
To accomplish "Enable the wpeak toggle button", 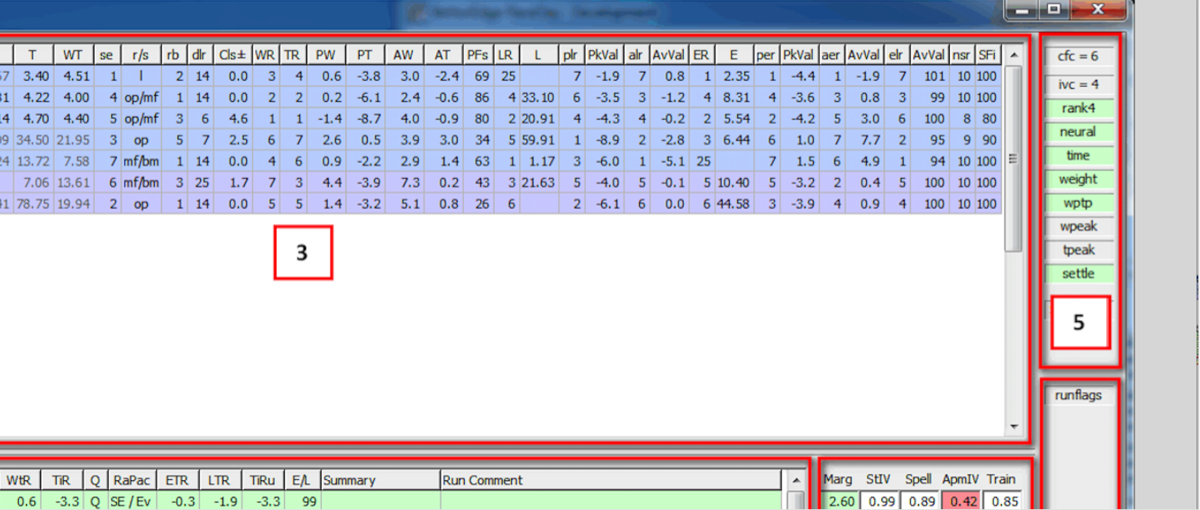I will click(x=1078, y=227).
